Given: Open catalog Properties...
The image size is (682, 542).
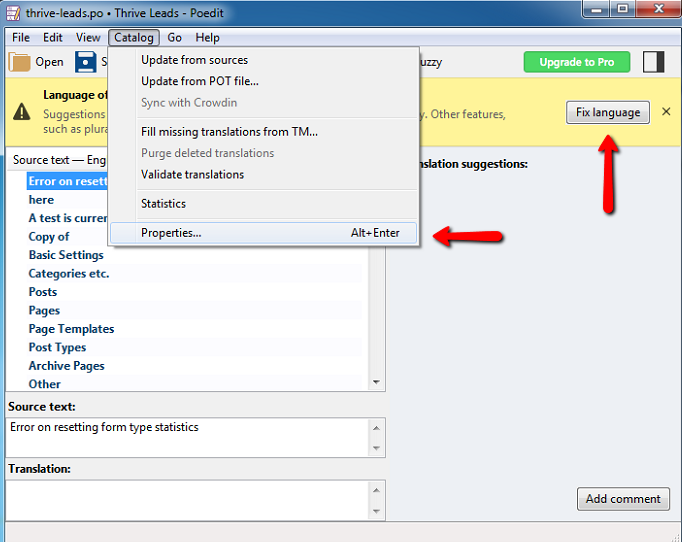Looking at the screenshot, I should coord(264,233).
